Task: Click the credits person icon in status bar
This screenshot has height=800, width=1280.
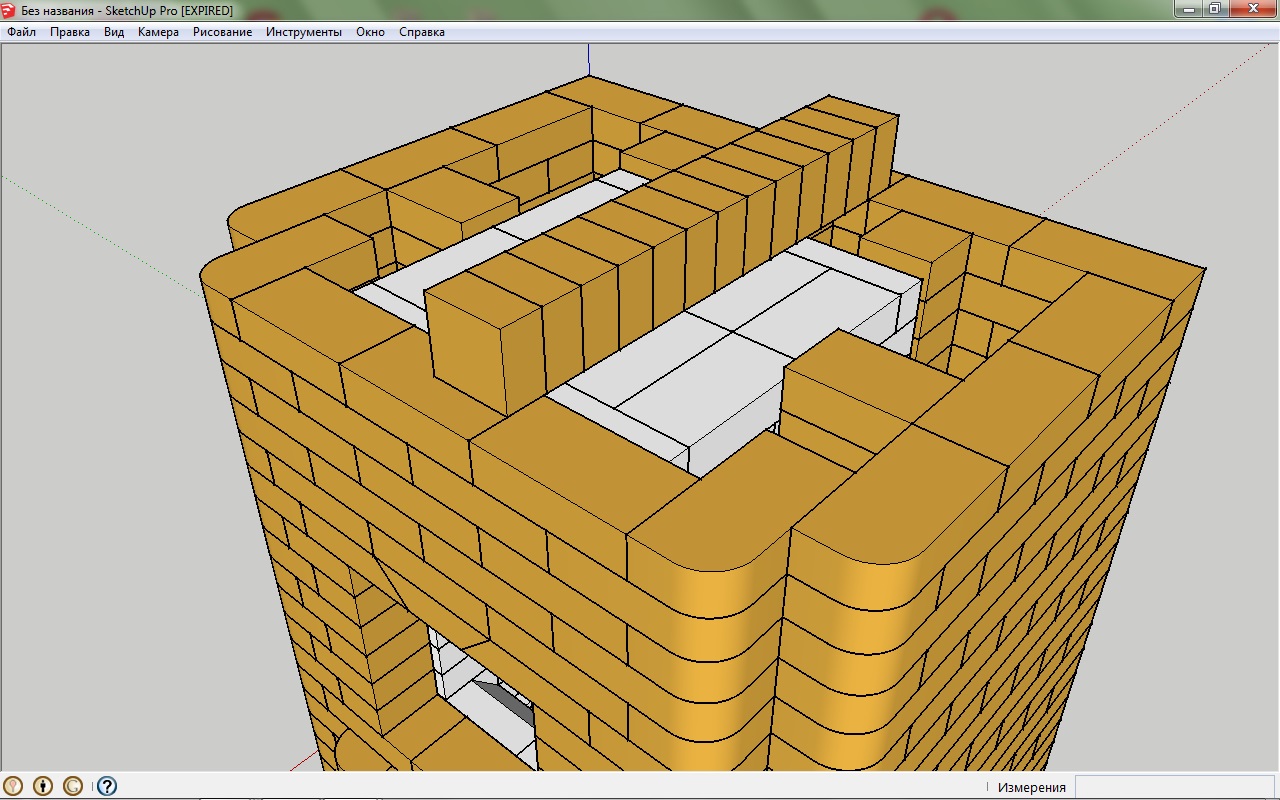Action: [43, 786]
